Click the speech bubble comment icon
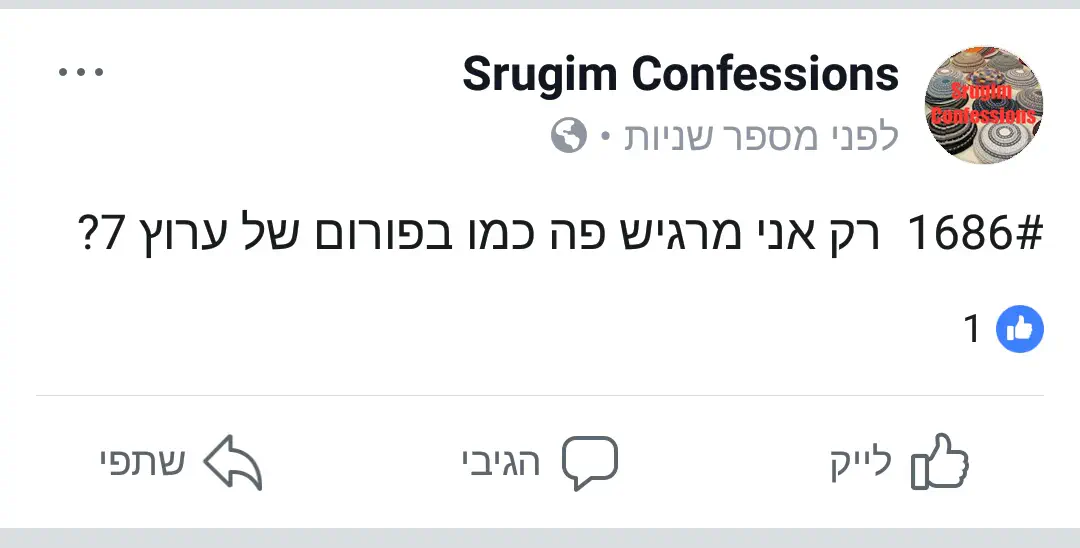Screen dimensions: 1080x548 pyautogui.click(x=590, y=462)
